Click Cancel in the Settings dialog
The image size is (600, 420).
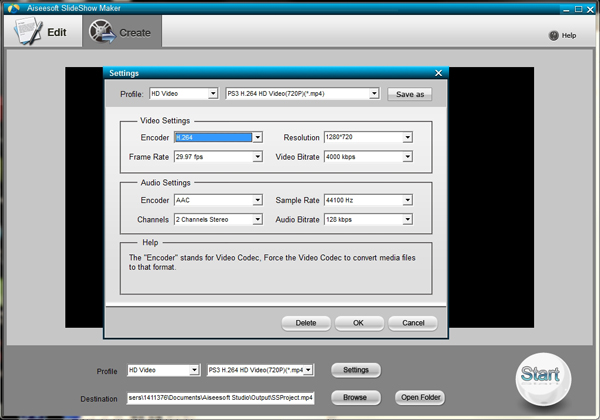click(x=412, y=323)
